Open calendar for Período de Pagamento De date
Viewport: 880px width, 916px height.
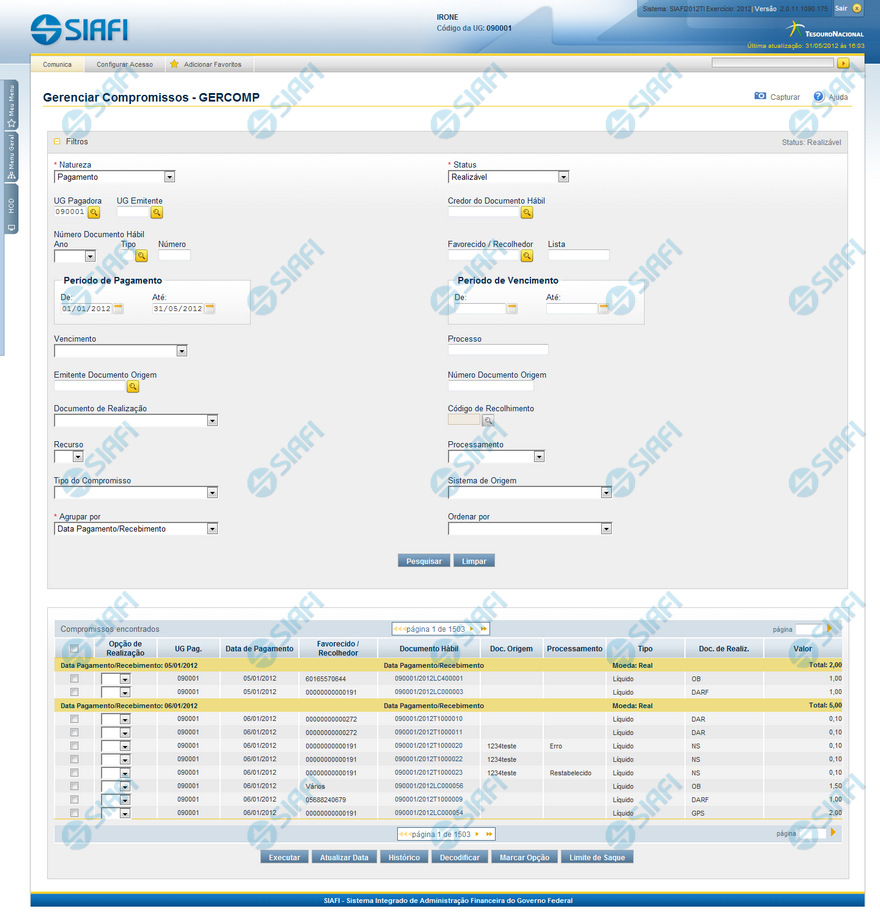pyautogui.click(x=118, y=309)
